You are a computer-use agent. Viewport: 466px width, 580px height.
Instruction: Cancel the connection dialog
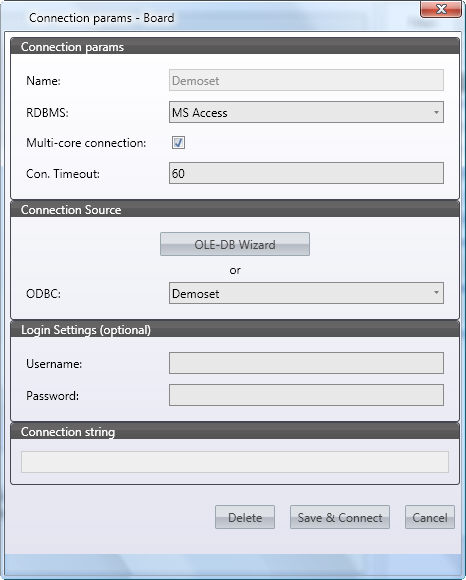(x=430, y=517)
